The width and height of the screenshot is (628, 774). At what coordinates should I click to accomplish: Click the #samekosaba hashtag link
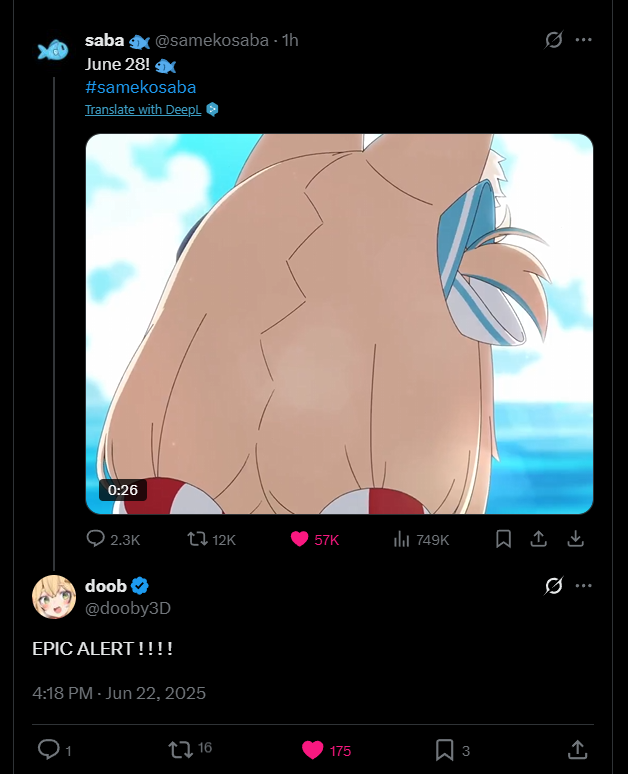140,88
